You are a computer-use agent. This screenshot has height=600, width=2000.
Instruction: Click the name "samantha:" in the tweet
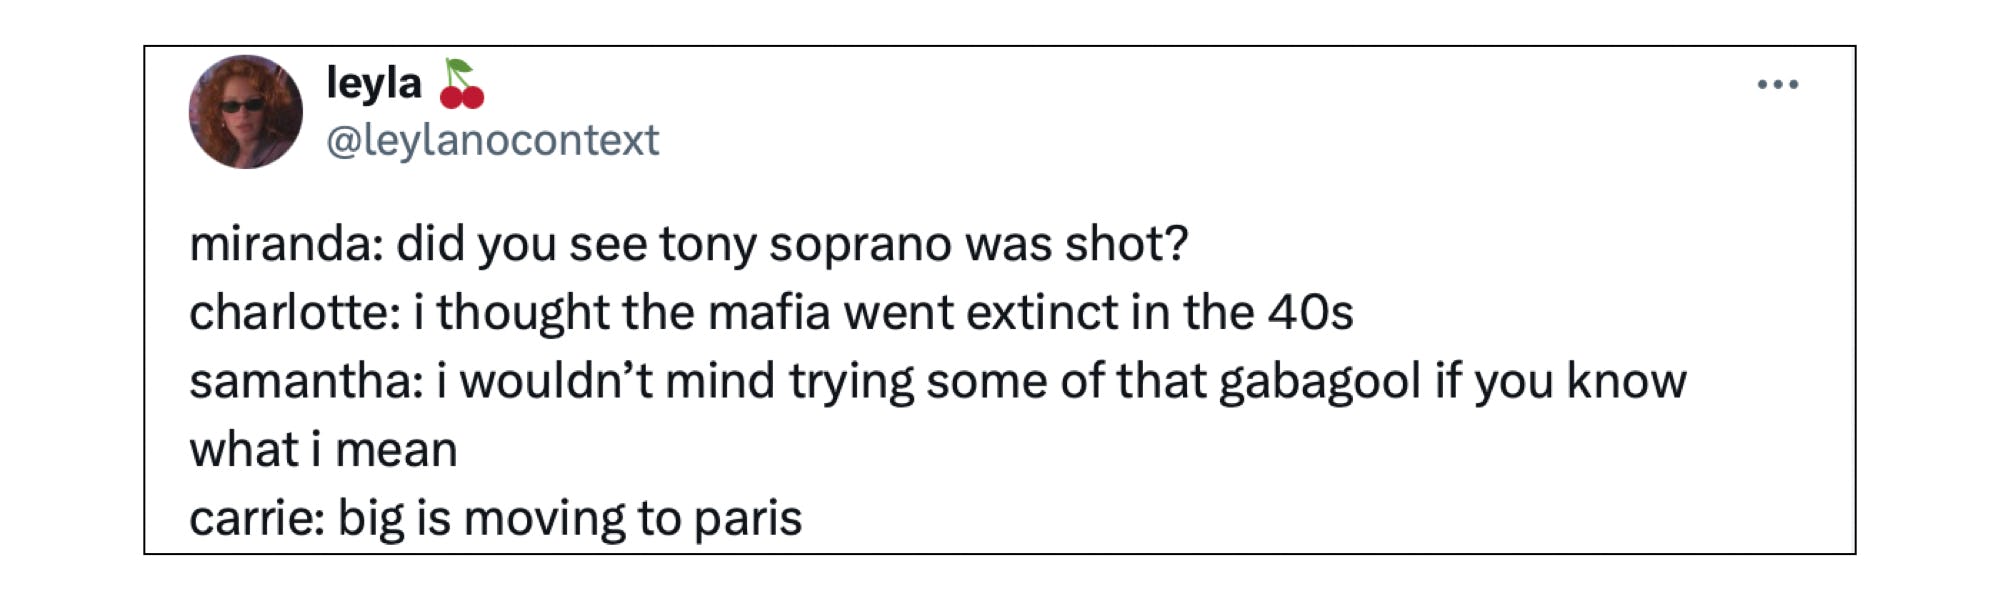coord(306,381)
